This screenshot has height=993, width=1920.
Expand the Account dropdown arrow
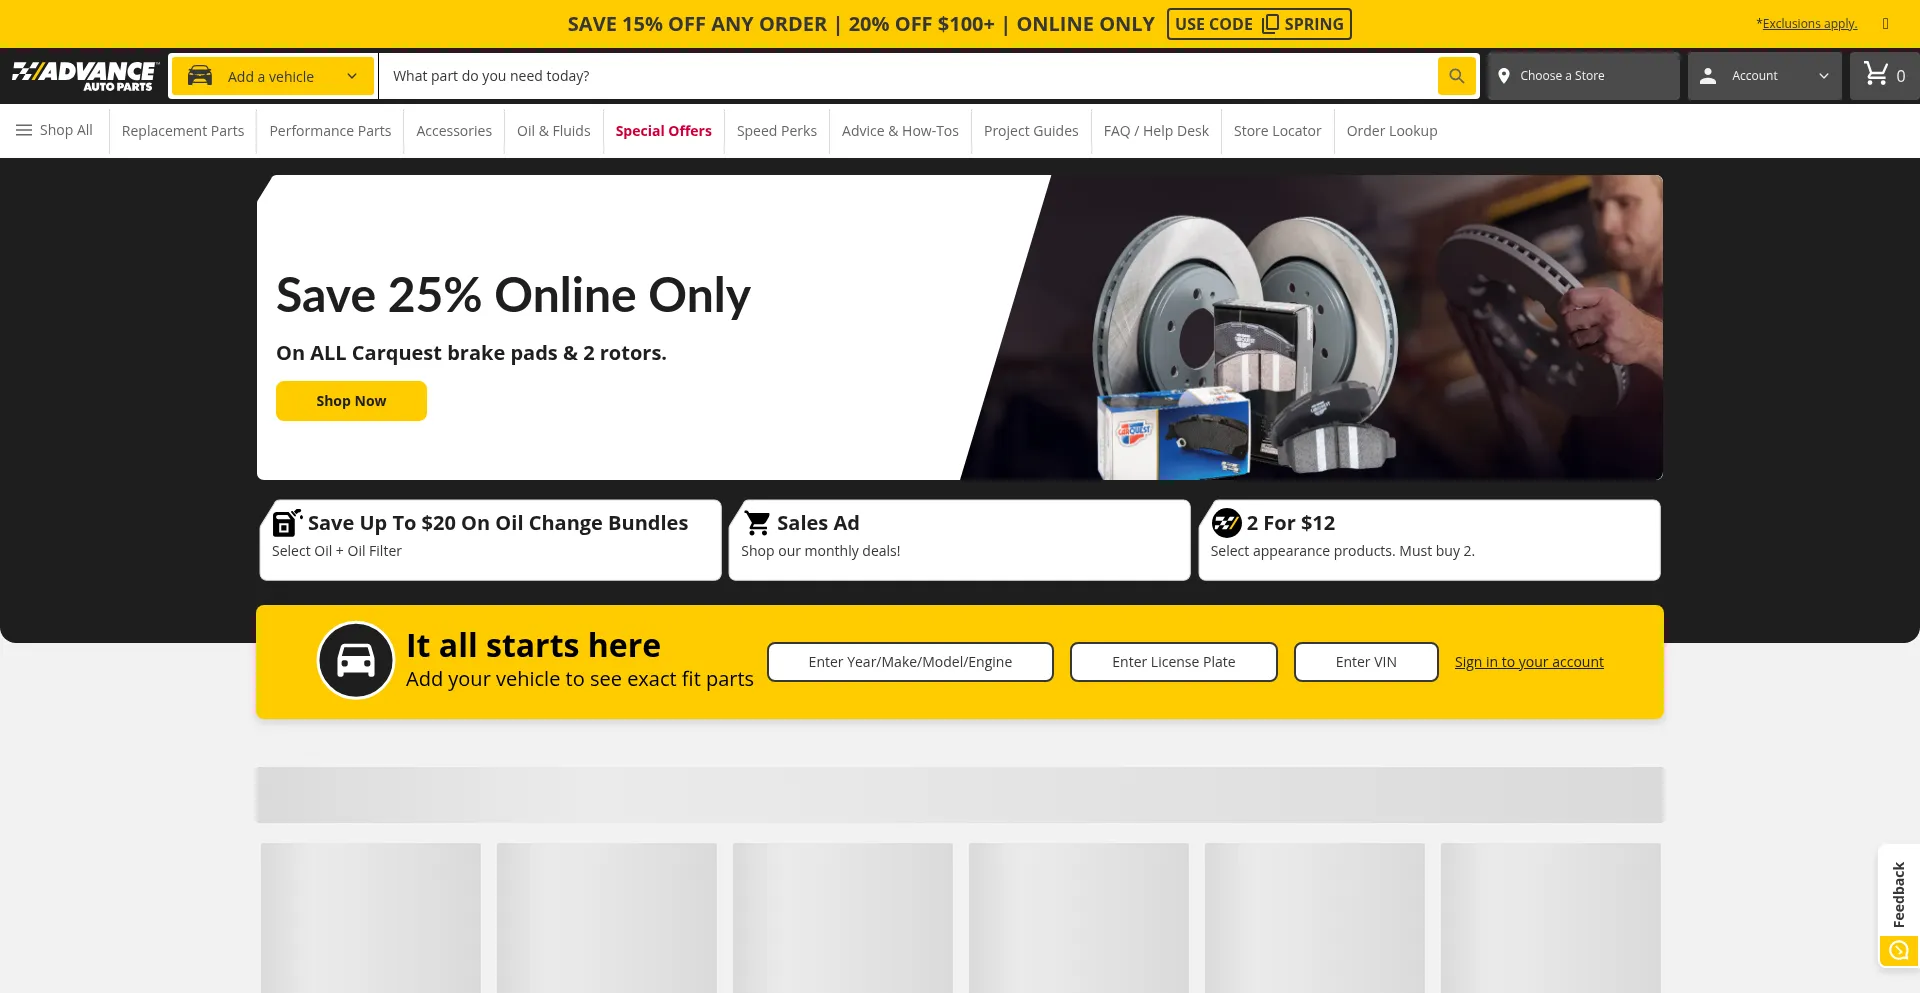click(x=1823, y=76)
